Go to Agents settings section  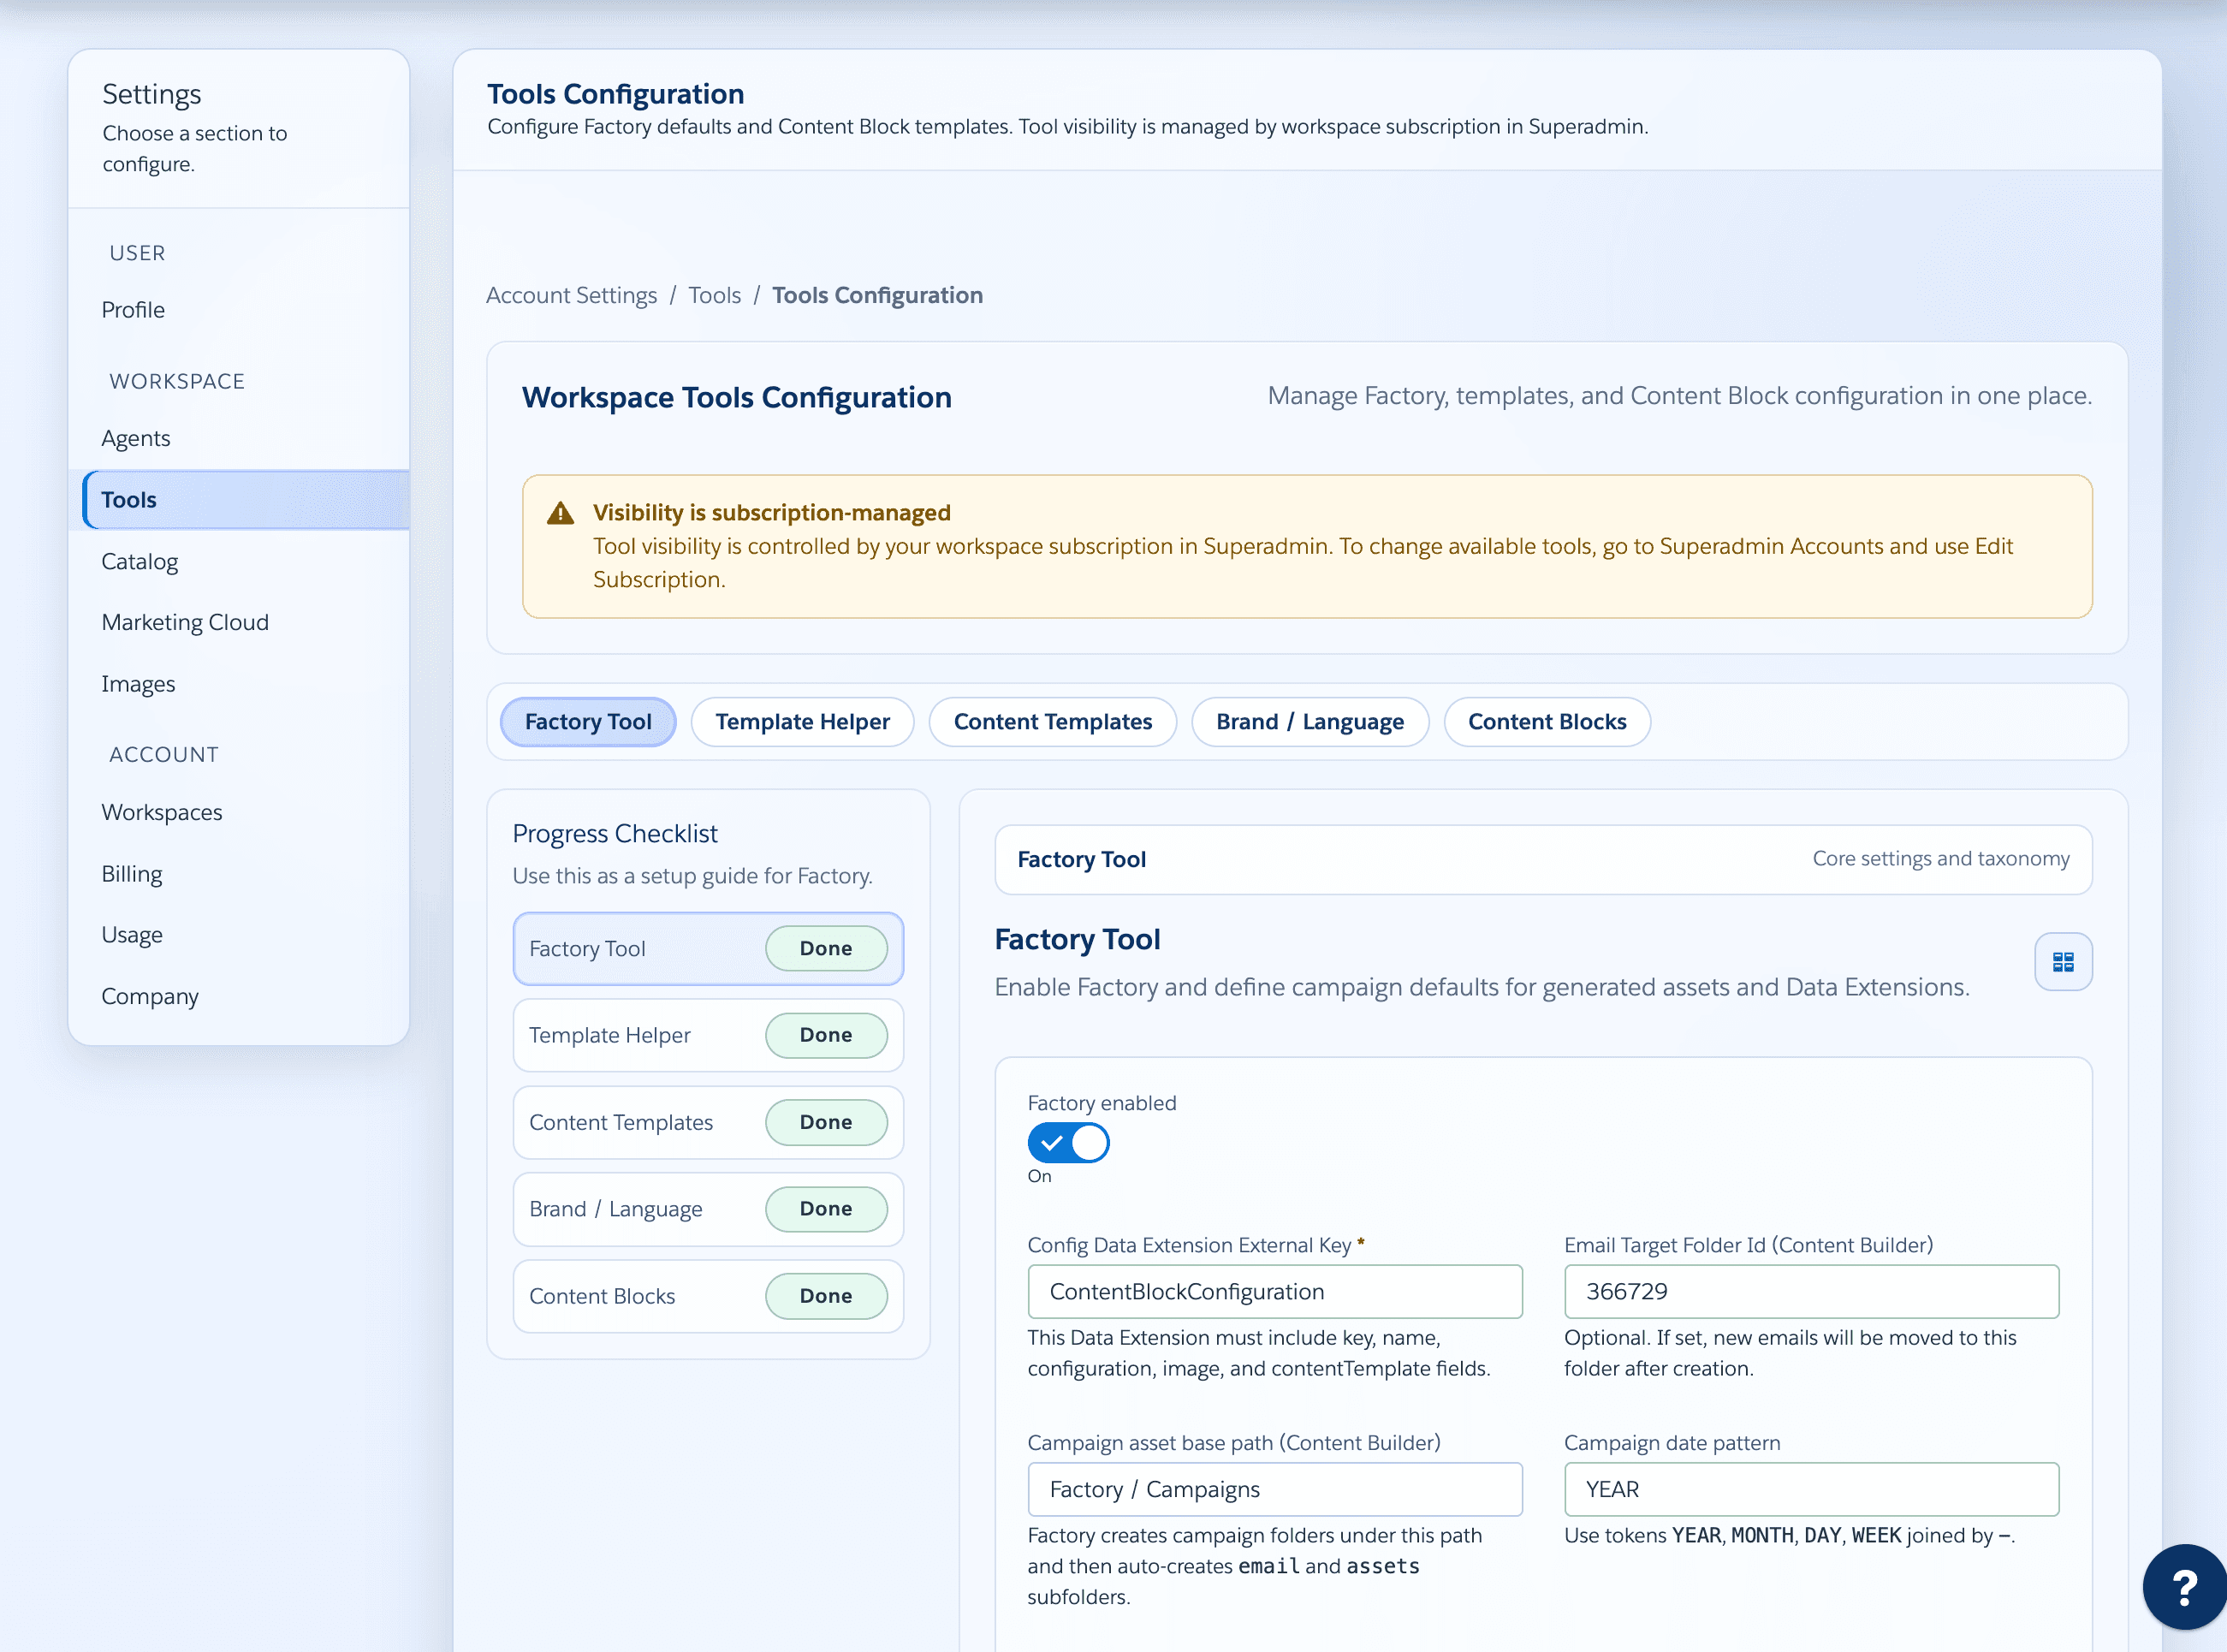pyautogui.click(x=238, y=438)
